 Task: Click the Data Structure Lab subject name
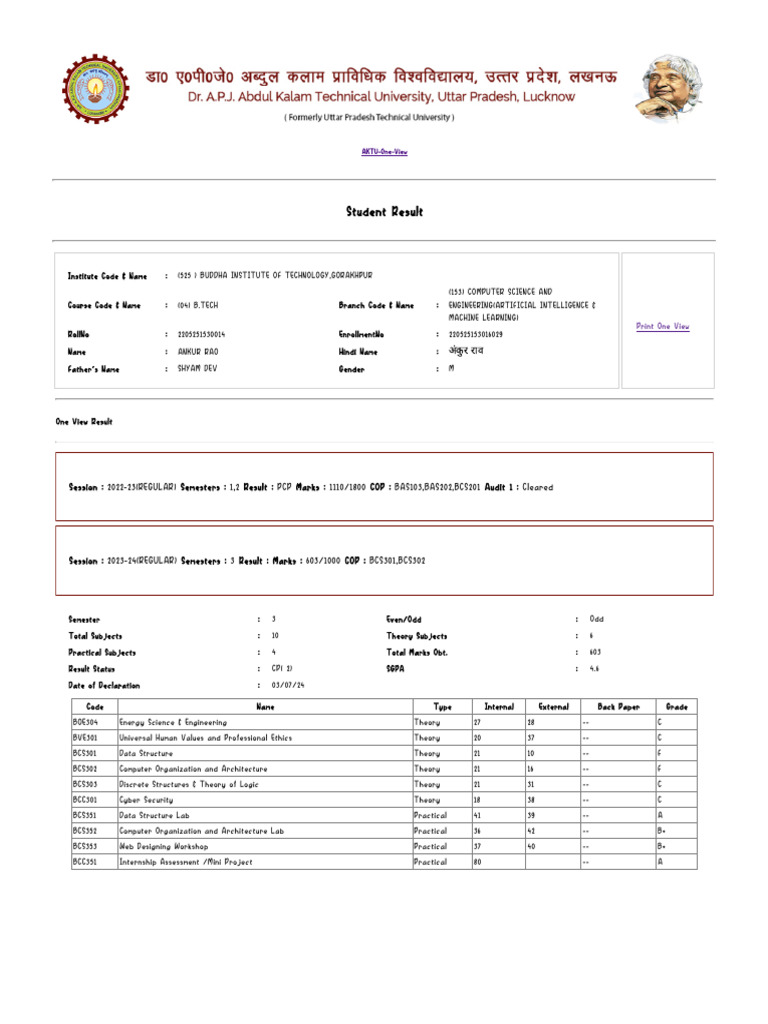(x=154, y=816)
